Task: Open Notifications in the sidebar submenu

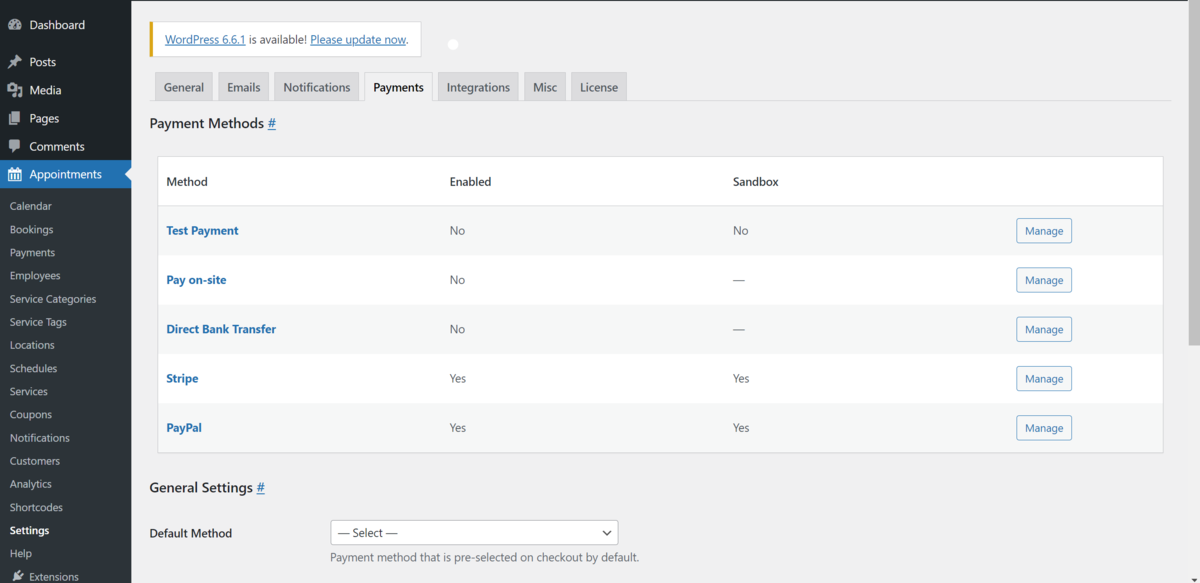Action: [x=40, y=438]
